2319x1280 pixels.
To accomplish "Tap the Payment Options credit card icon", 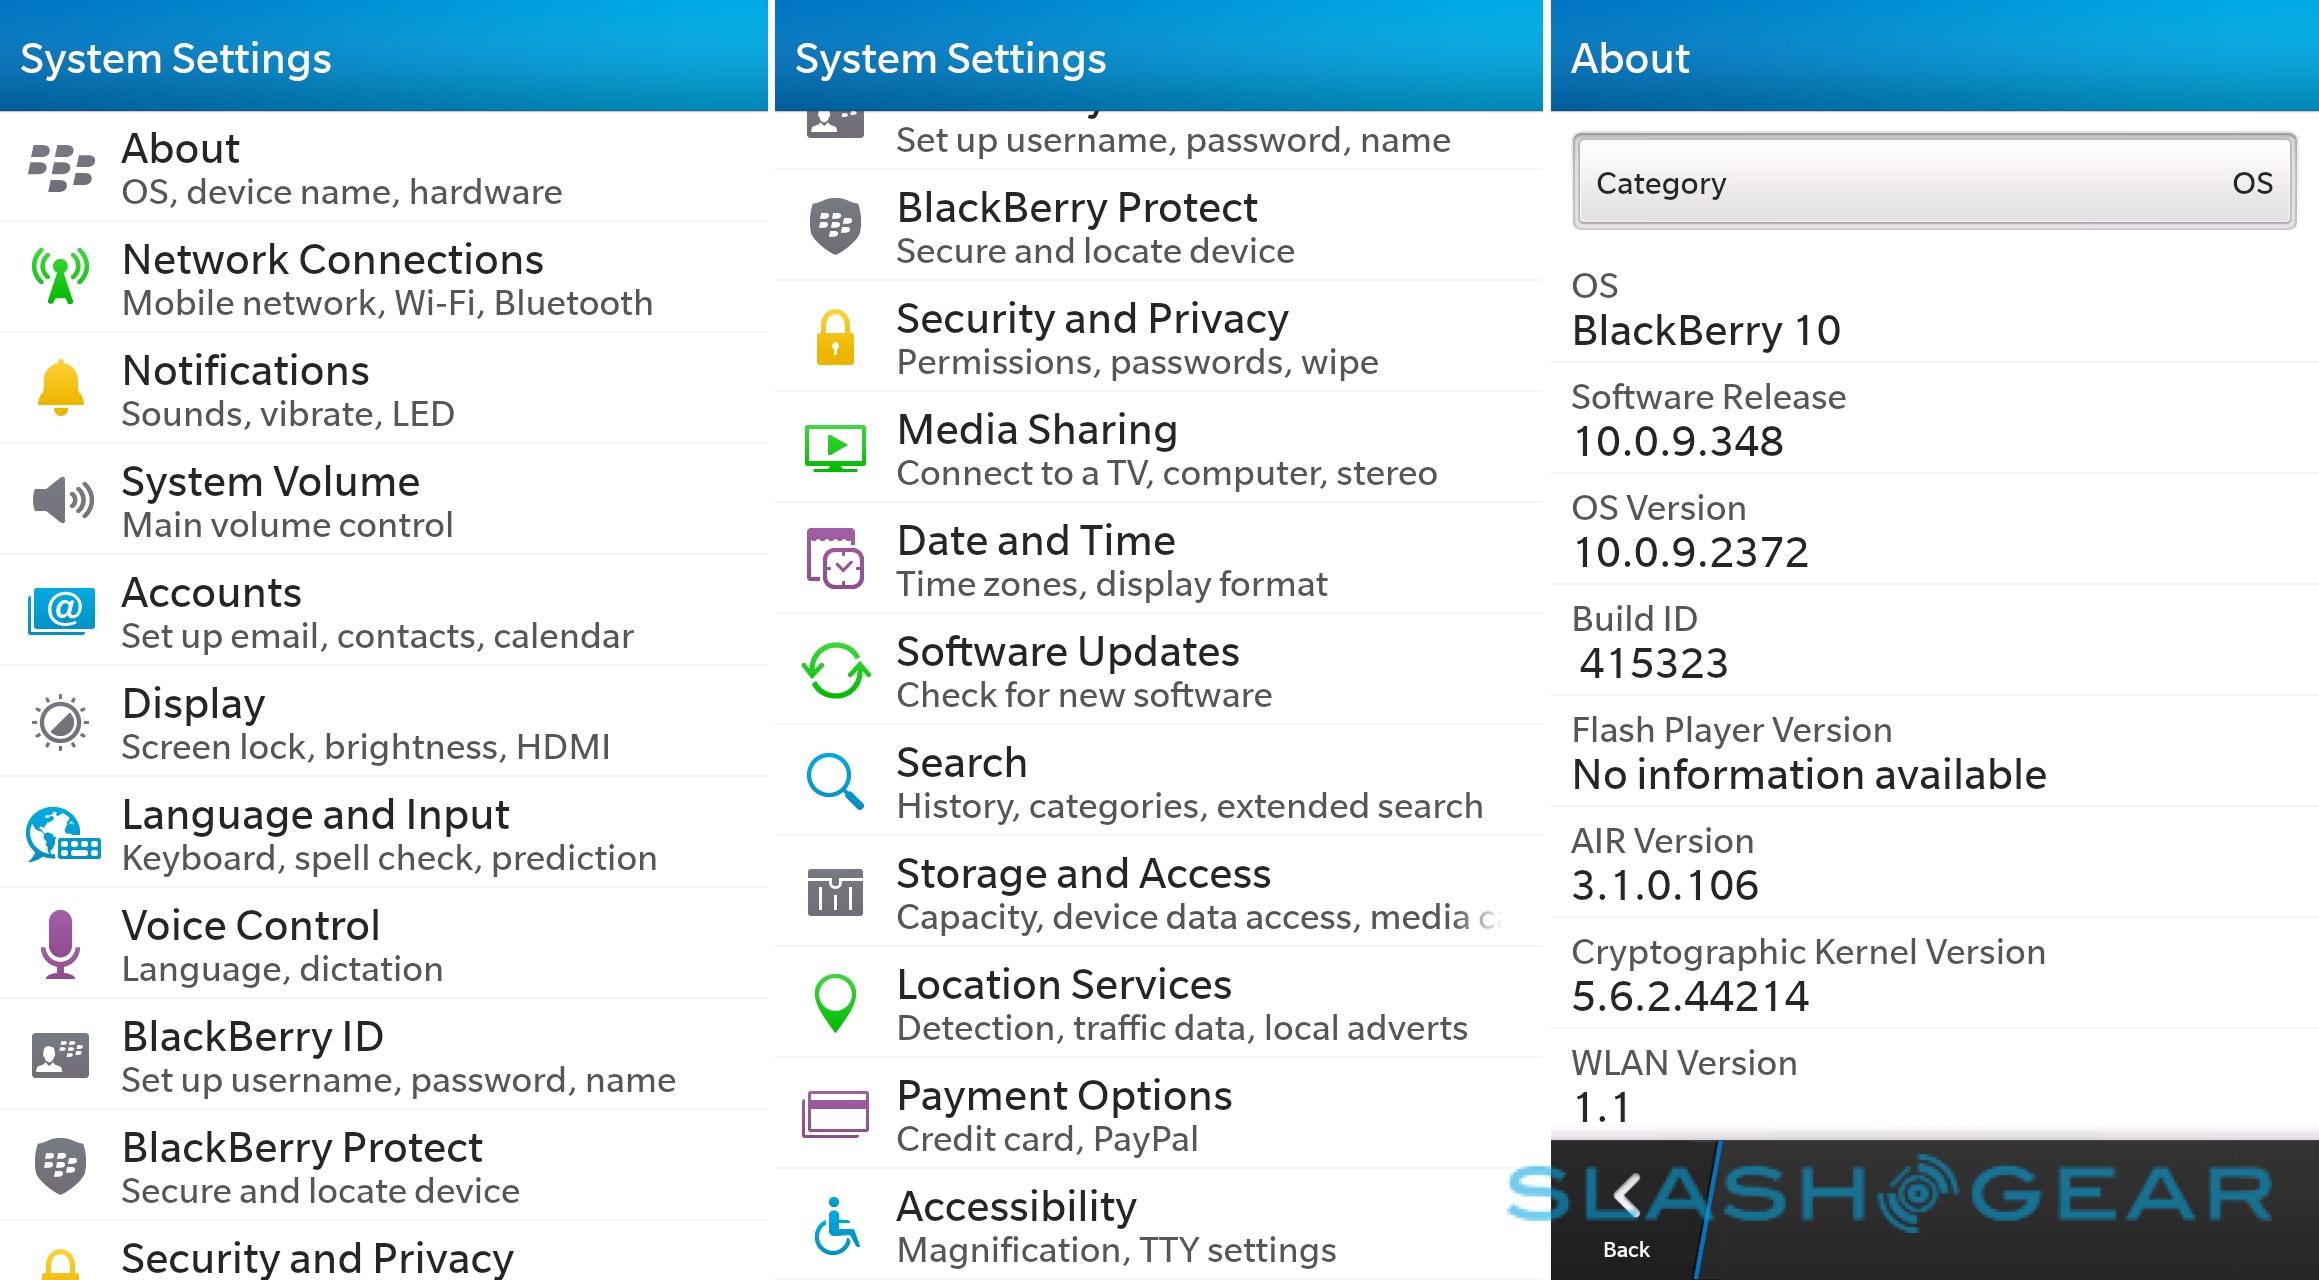I will click(835, 1114).
